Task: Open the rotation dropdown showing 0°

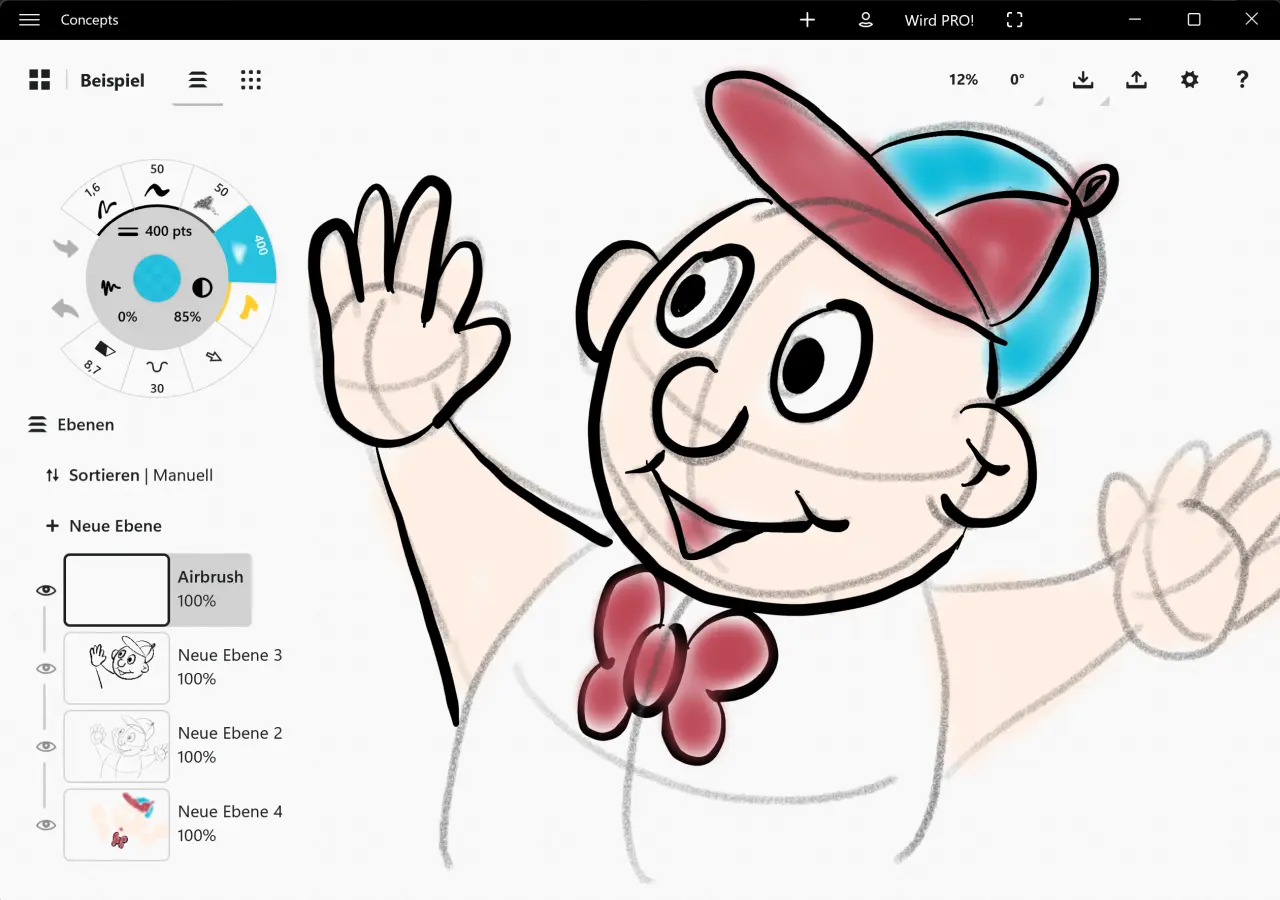Action: click(1017, 79)
